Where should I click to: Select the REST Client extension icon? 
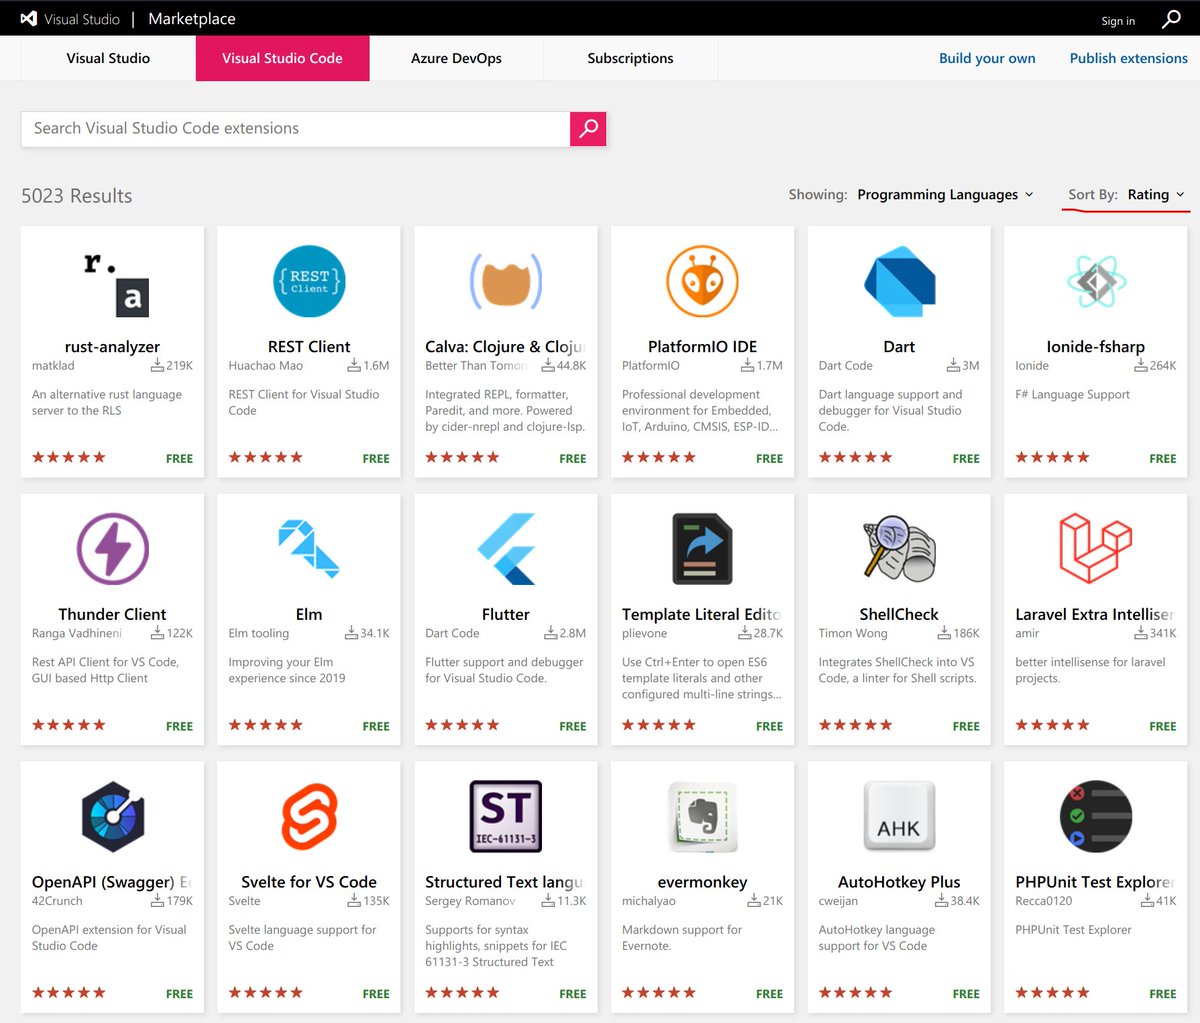pos(308,281)
